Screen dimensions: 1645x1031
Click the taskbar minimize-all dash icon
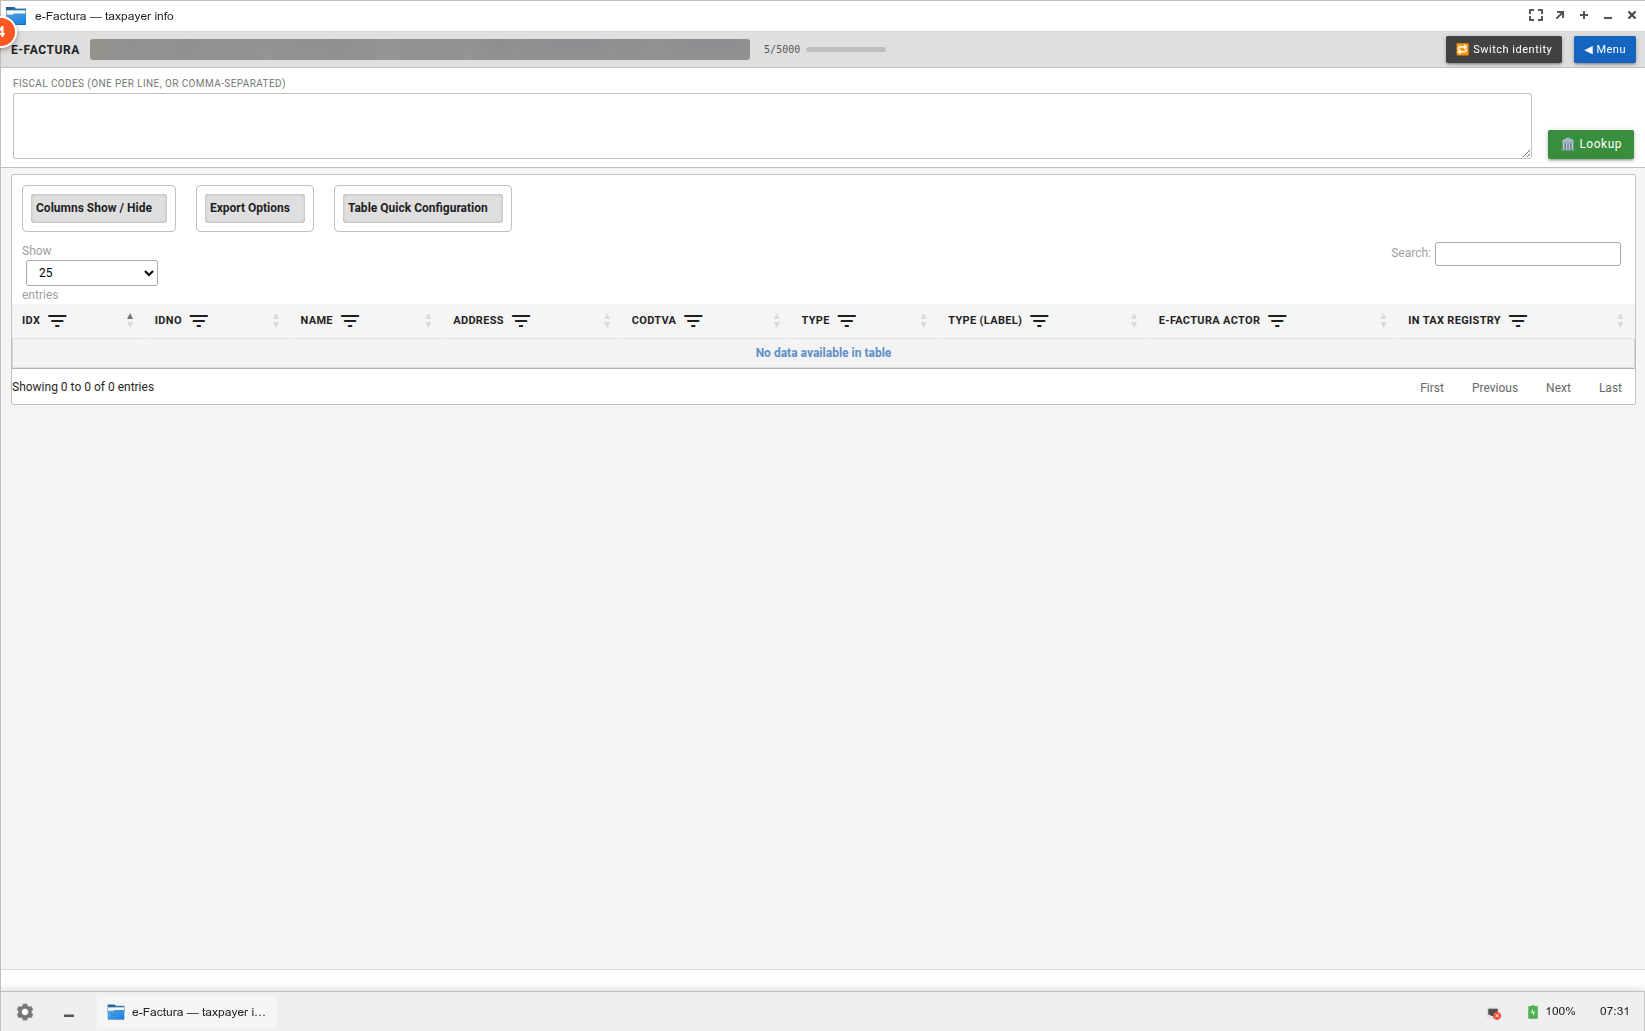[x=69, y=1015]
